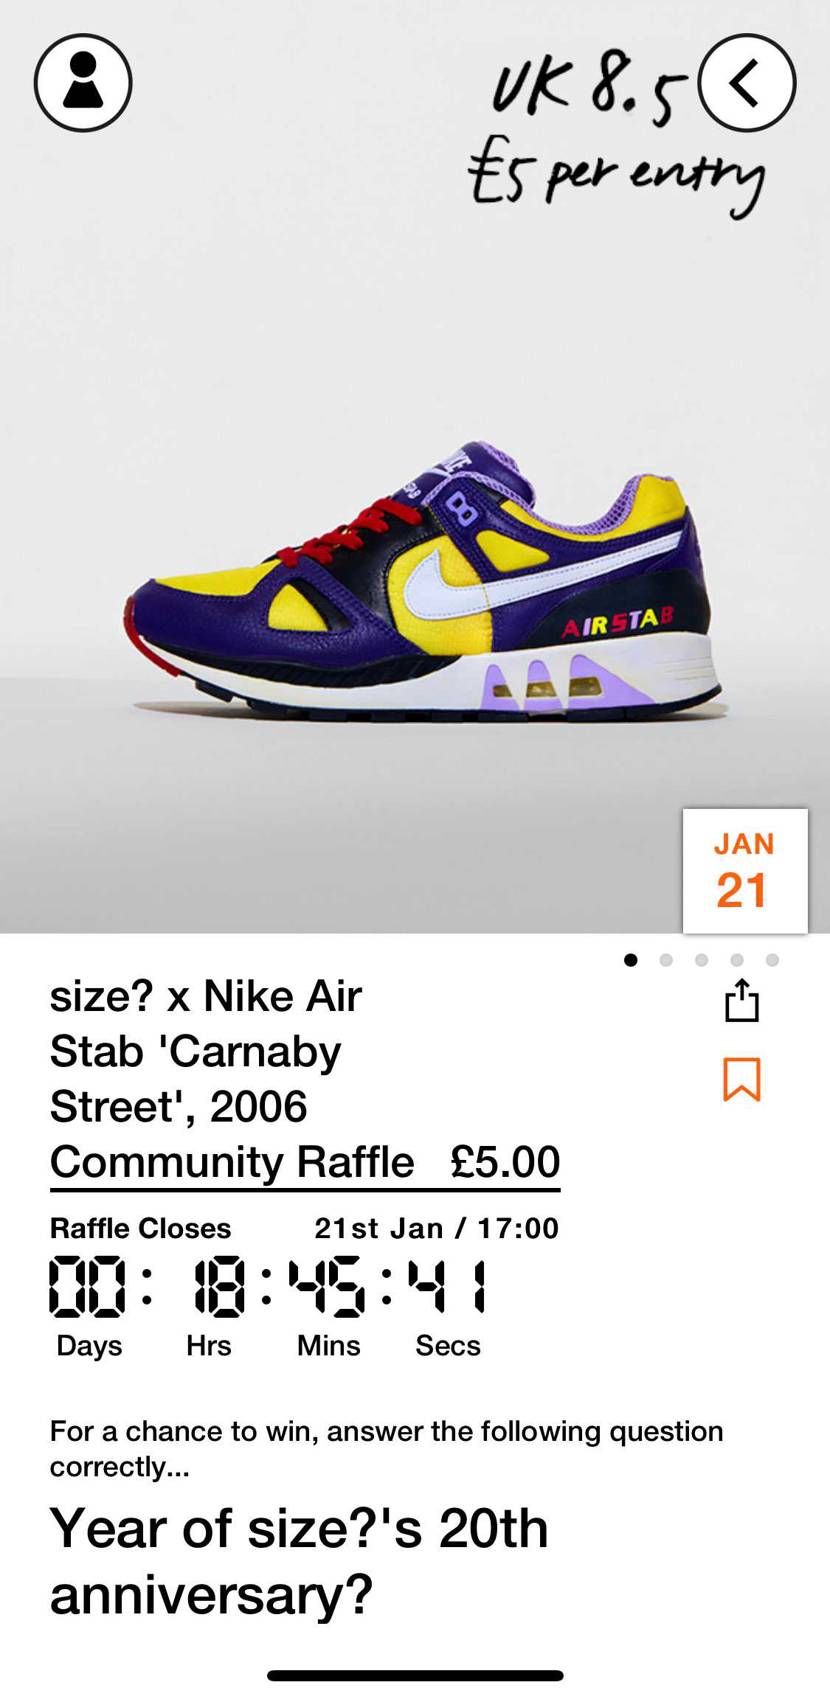Select the third carousel dot
830x1699 pixels.
701,960
